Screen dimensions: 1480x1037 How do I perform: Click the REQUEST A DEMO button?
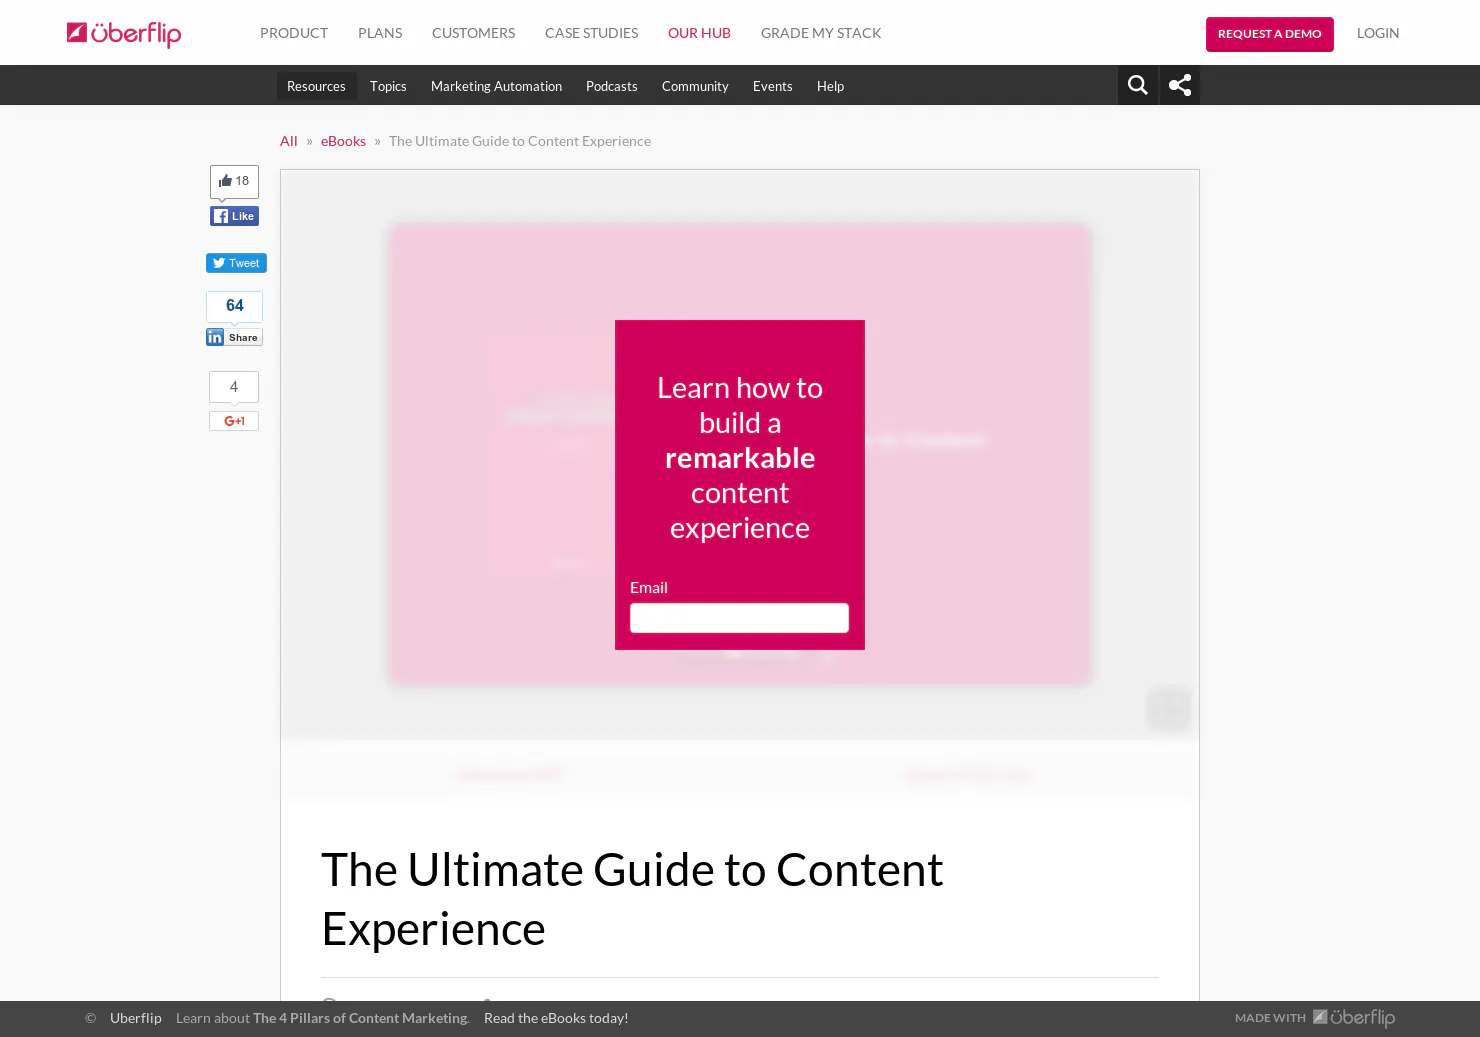[1270, 34]
